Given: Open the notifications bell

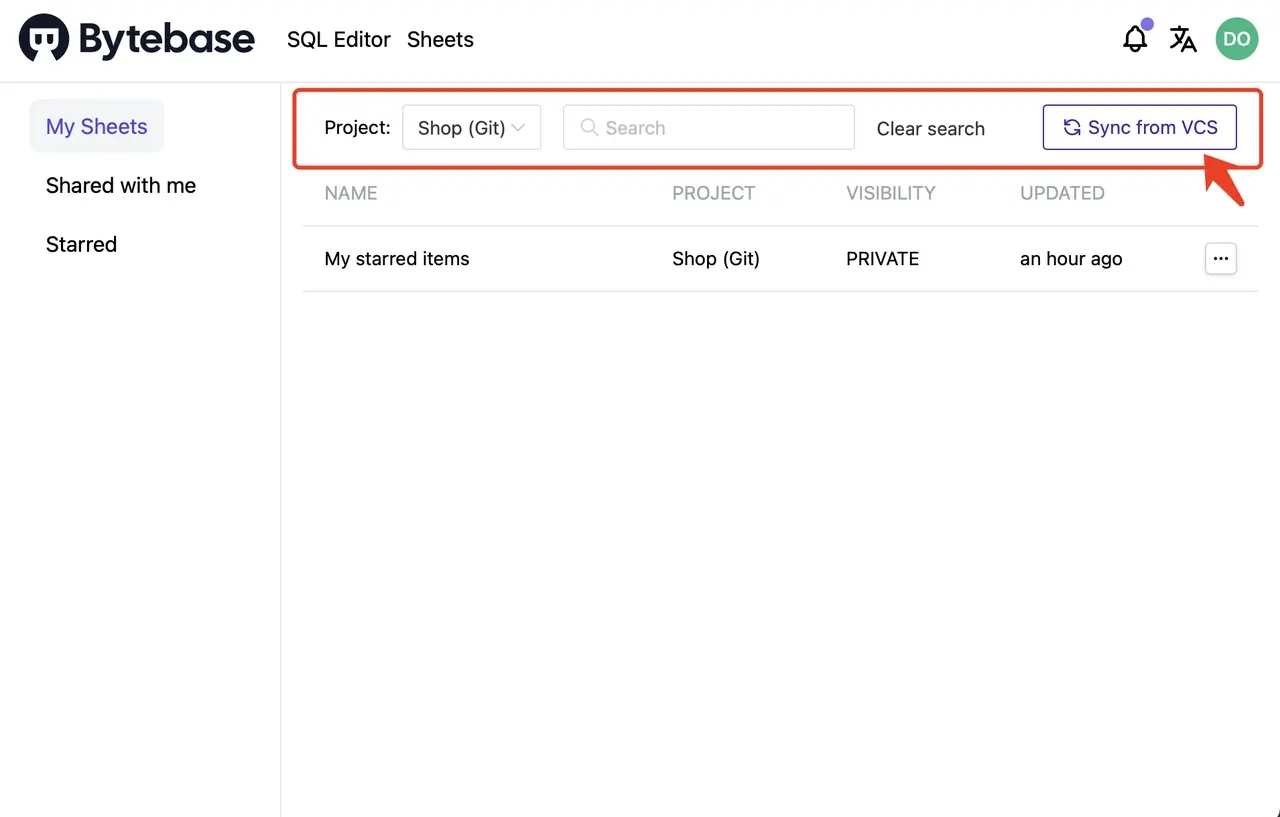Looking at the screenshot, I should tap(1135, 39).
